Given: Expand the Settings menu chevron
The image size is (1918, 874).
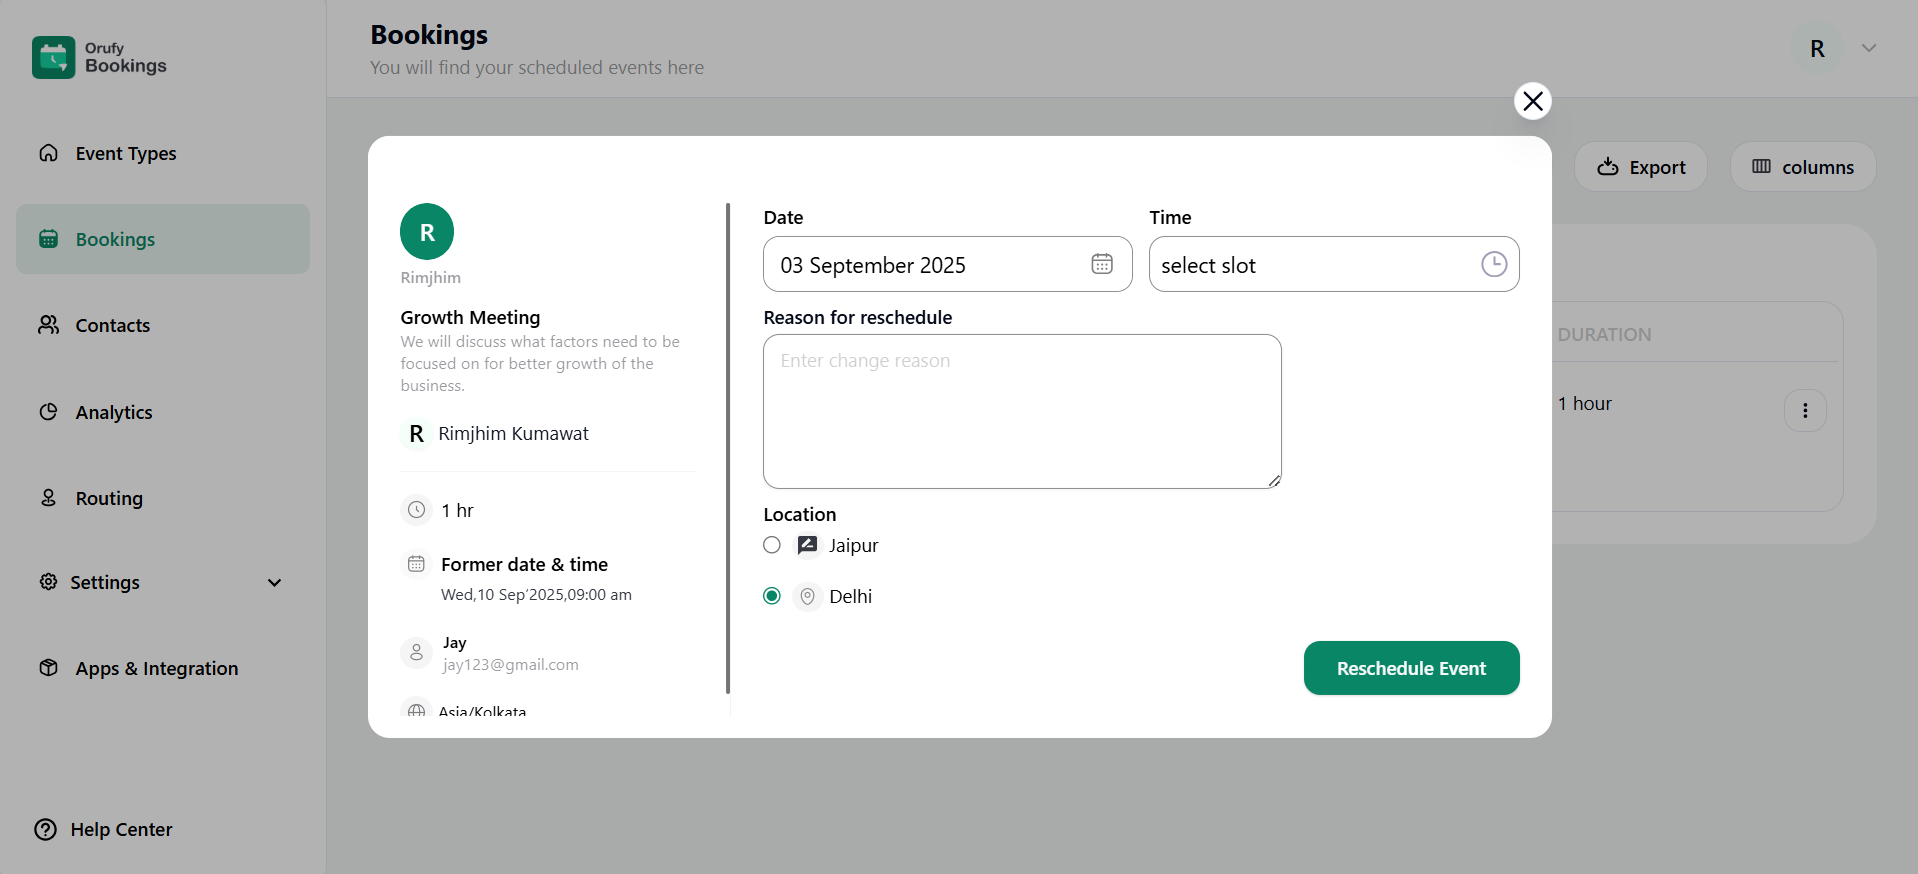Looking at the screenshot, I should pyautogui.click(x=274, y=582).
